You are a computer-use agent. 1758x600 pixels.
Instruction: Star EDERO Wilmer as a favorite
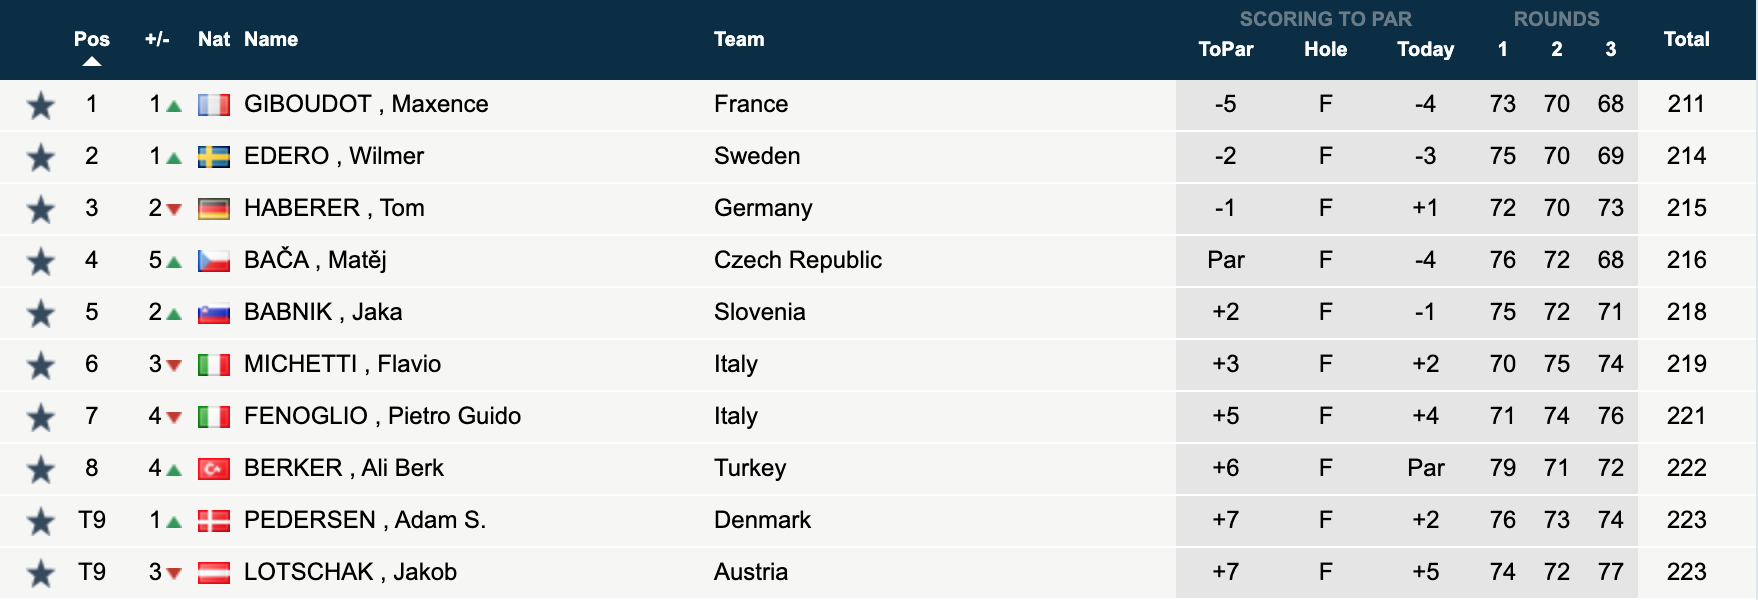coord(40,157)
